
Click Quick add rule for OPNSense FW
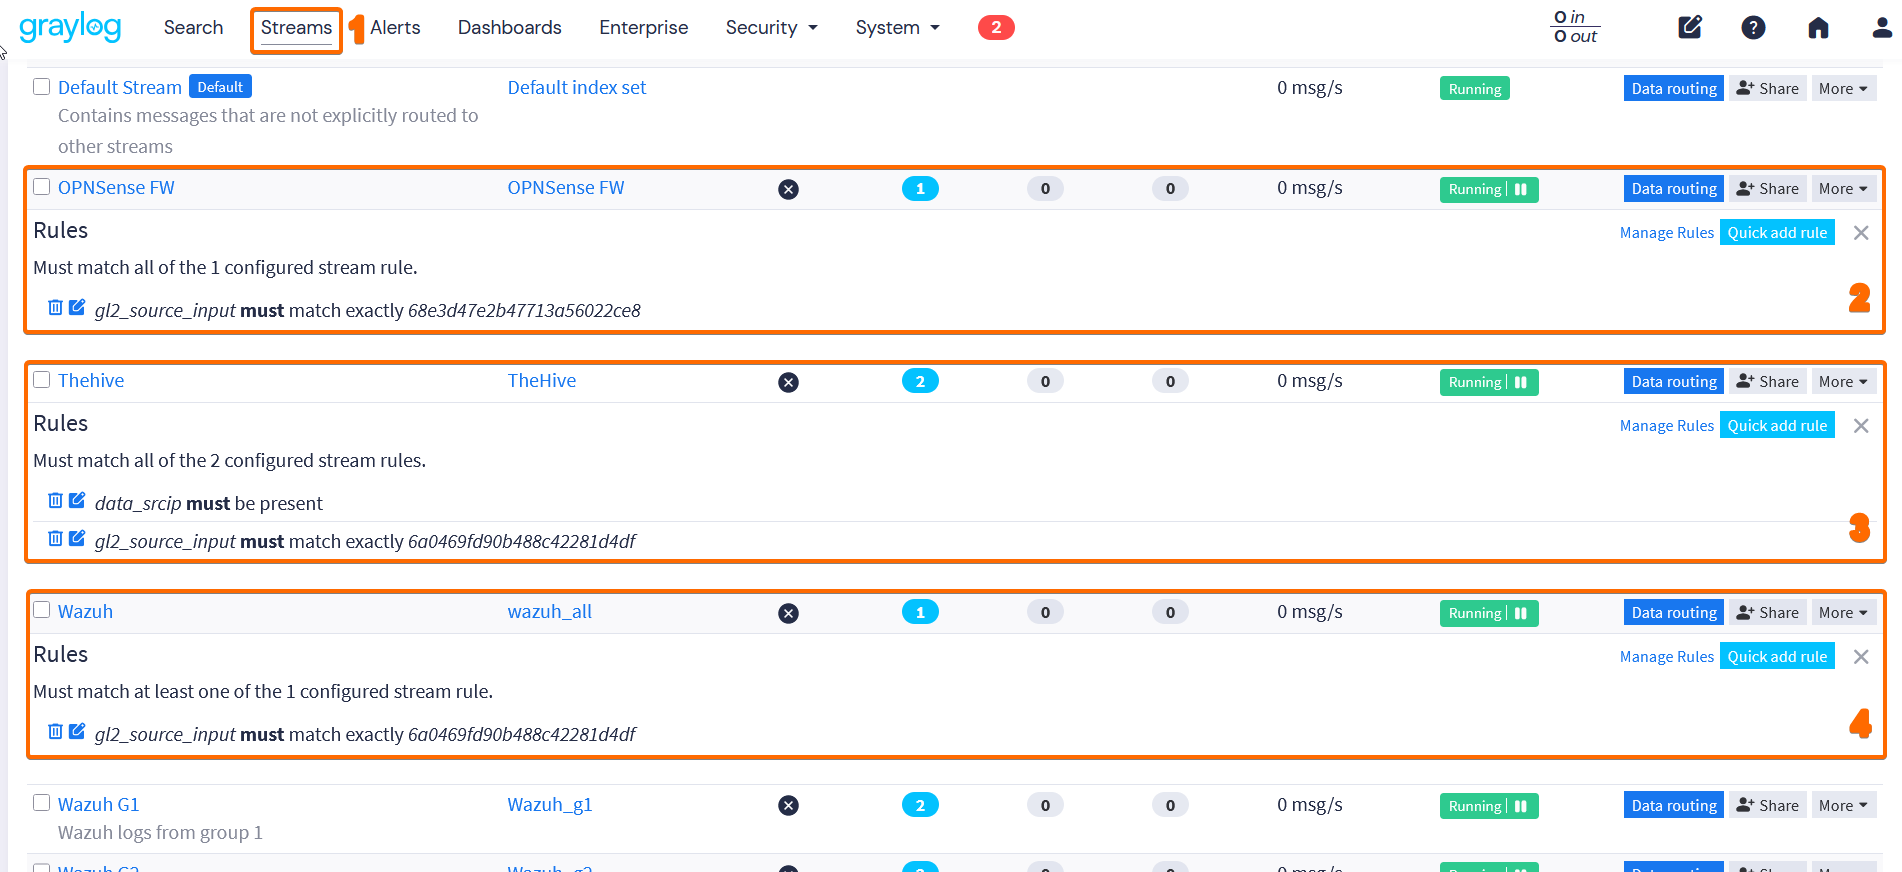pyautogui.click(x=1777, y=233)
